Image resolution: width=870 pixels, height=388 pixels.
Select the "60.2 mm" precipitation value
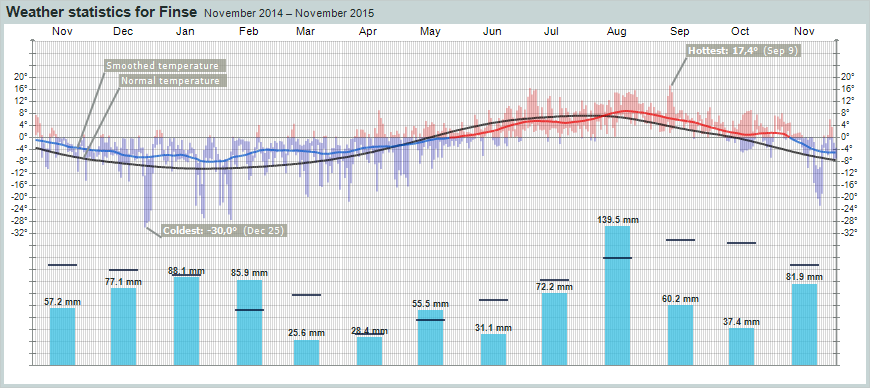click(680, 299)
